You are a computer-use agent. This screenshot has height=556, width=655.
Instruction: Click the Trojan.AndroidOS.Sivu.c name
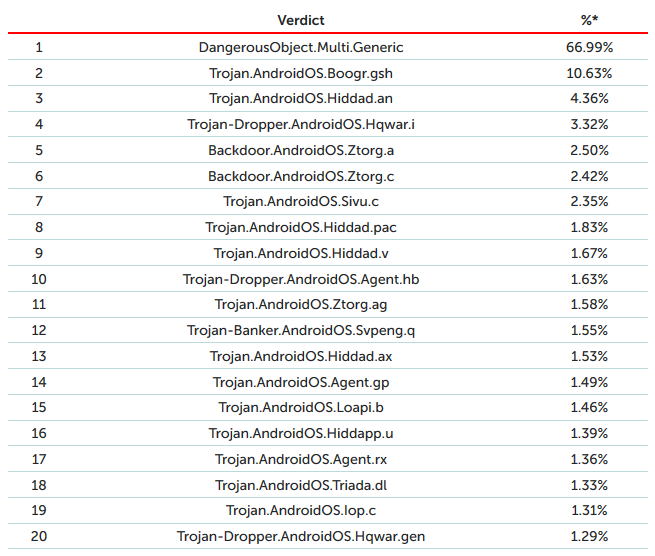point(300,201)
